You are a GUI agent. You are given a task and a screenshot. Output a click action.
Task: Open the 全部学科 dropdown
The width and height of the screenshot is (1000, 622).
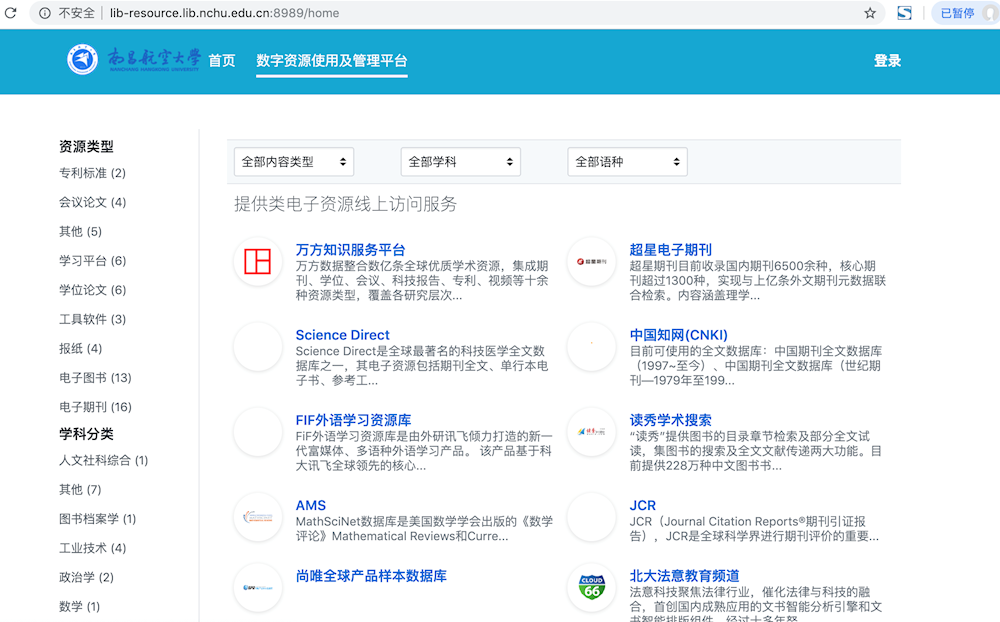click(460, 162)
